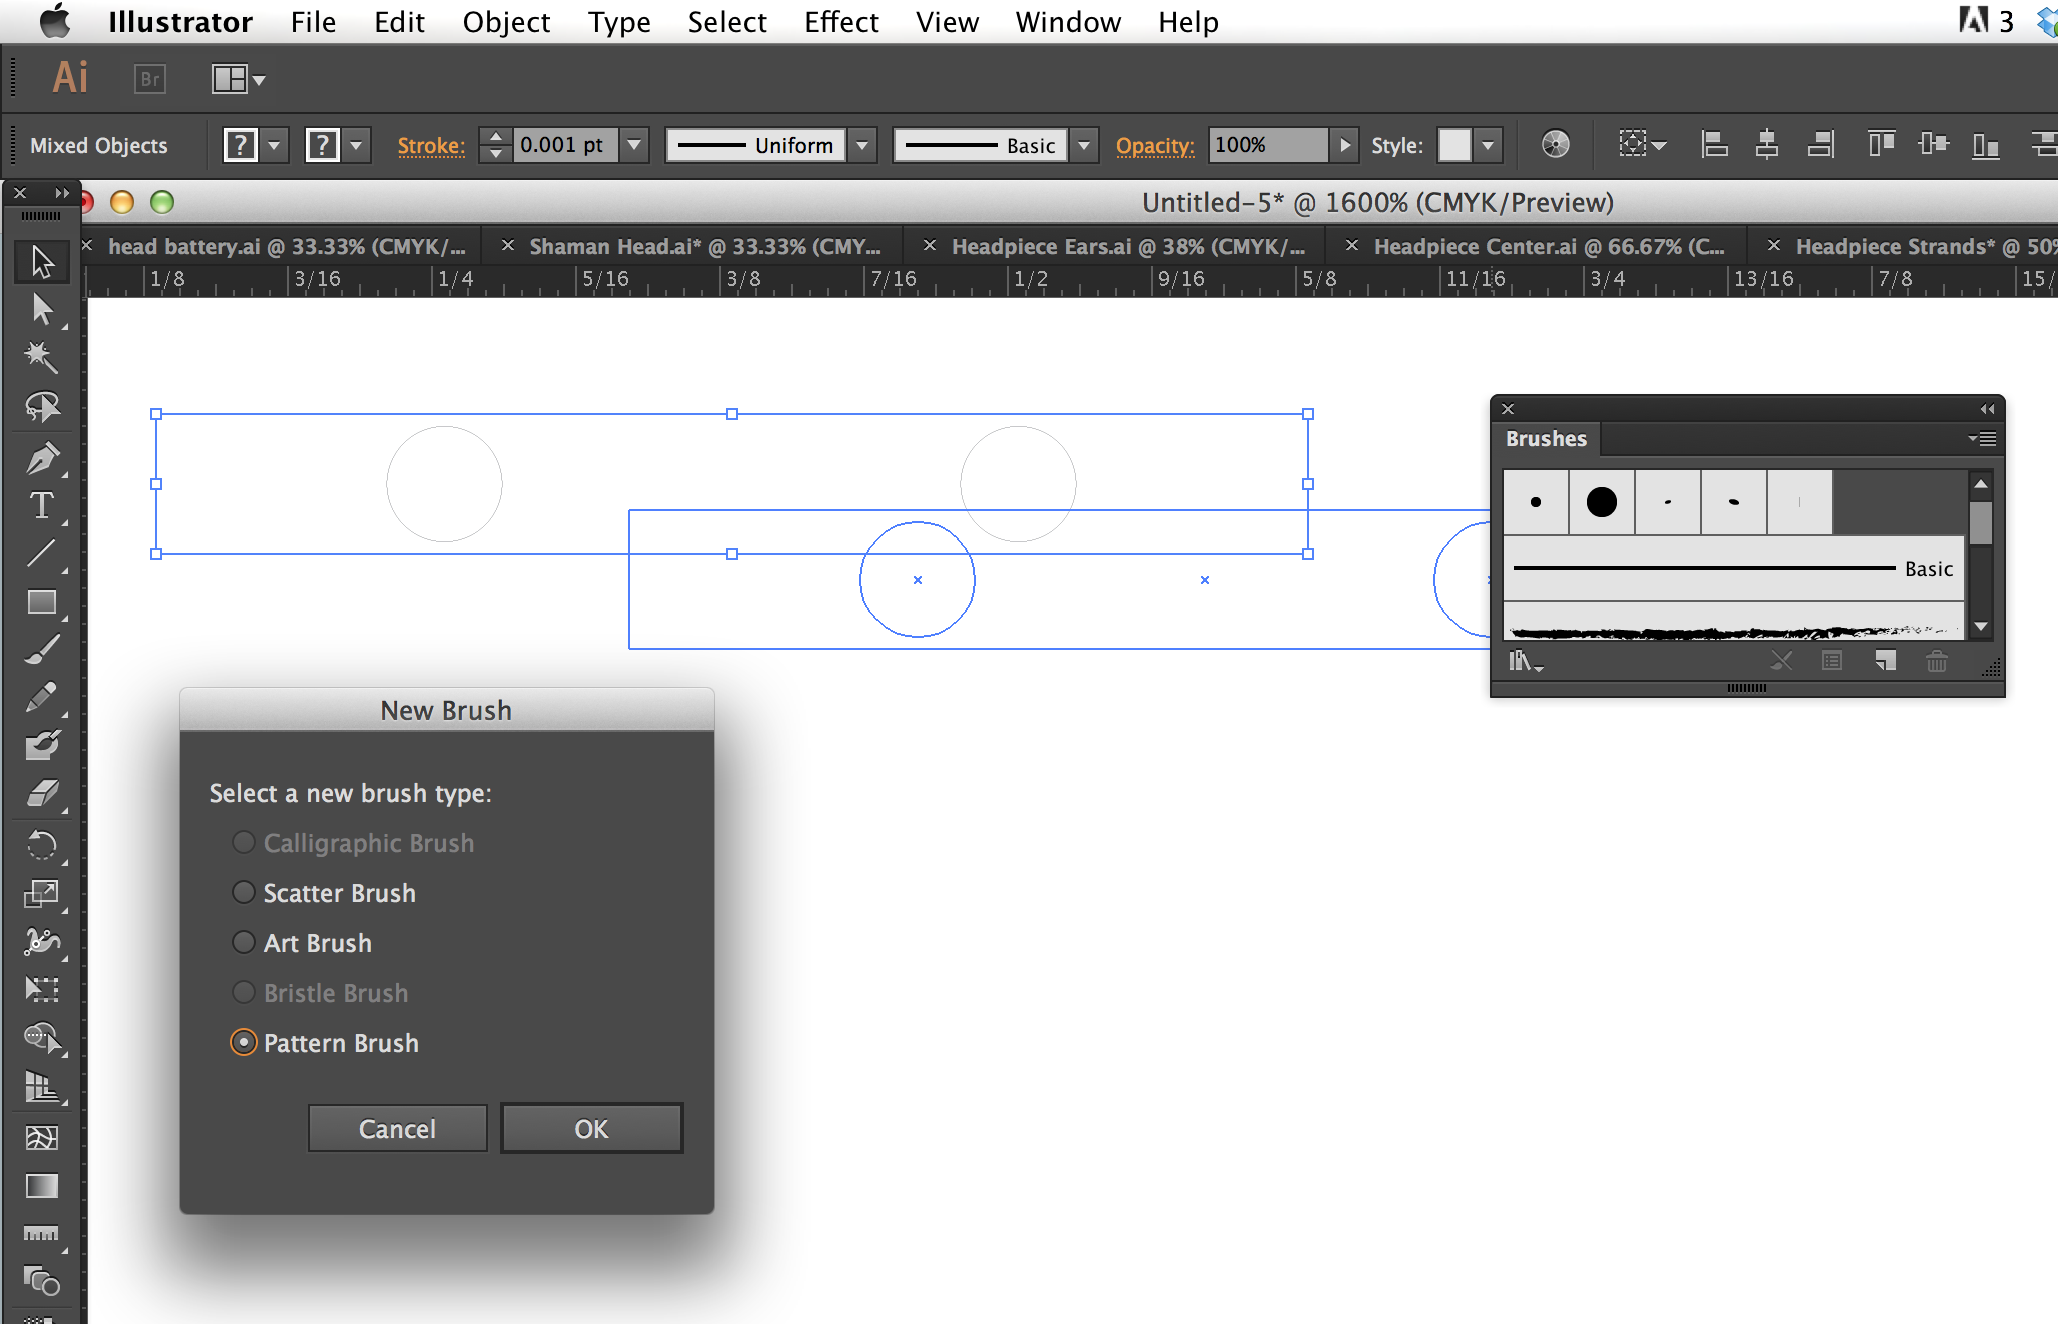Select the Art Brush radio button

tap(243, 943)
